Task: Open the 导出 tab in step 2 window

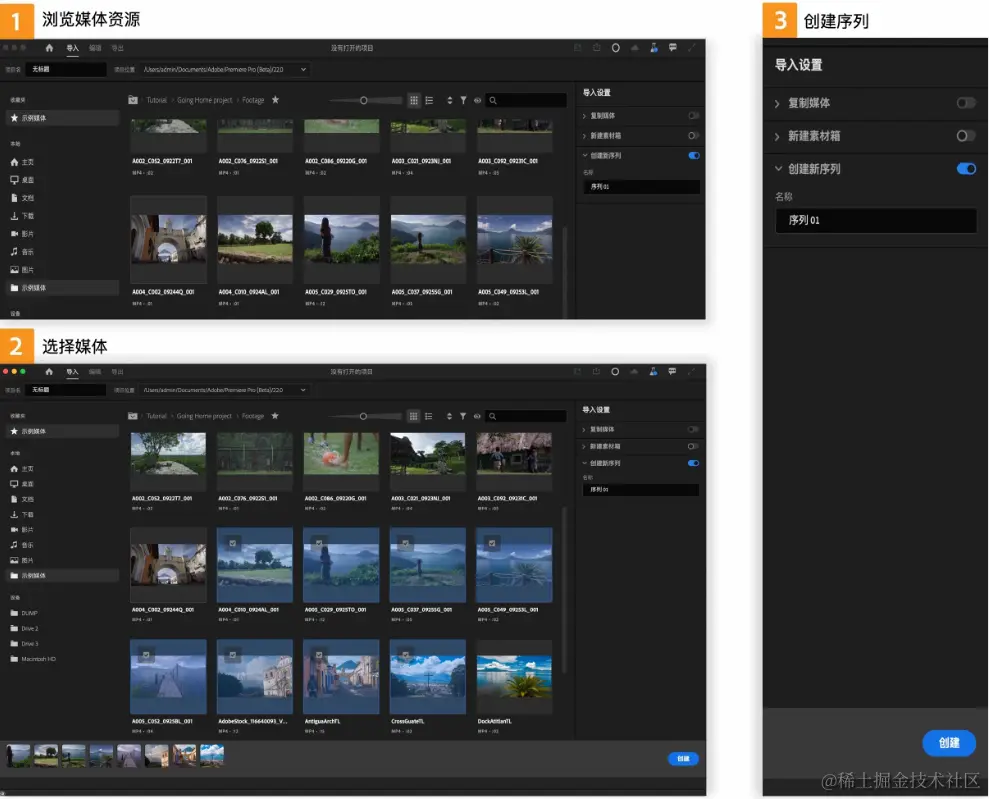Action: pyautogui.click(x=118, y=371)
